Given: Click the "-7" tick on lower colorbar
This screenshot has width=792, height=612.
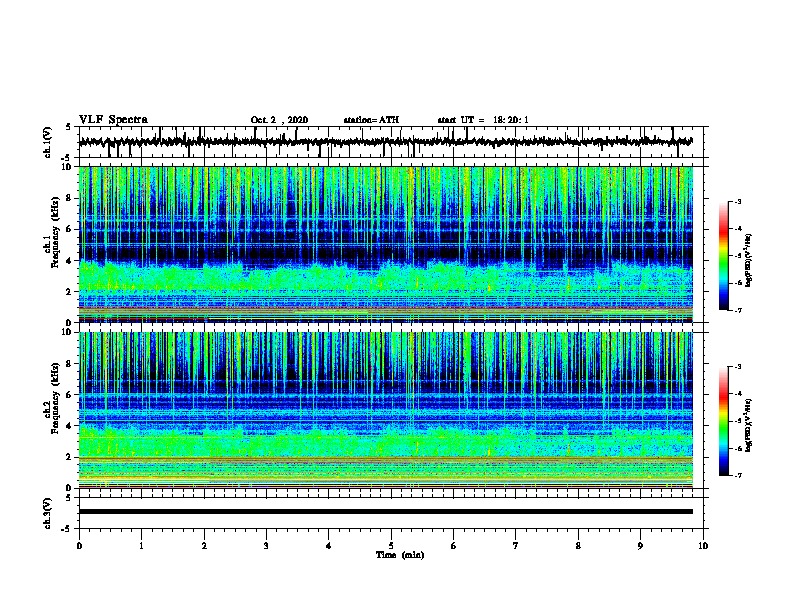Looking at the screenshot, I should point(737,475).
